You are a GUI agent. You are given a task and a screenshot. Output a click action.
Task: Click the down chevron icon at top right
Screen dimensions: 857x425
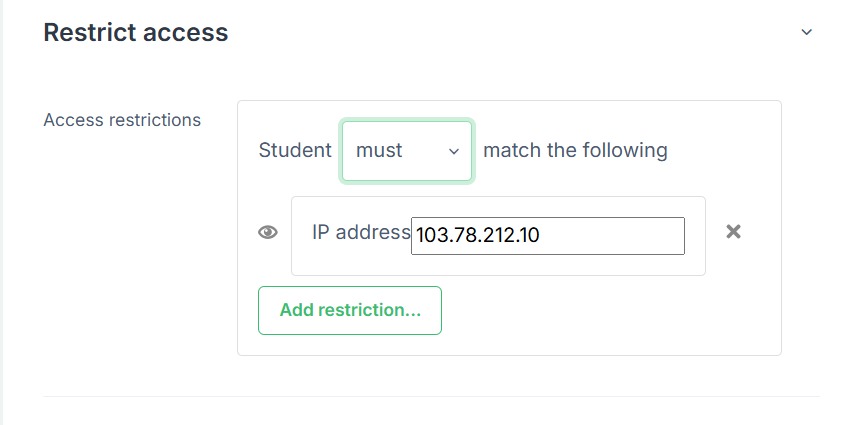806,32
